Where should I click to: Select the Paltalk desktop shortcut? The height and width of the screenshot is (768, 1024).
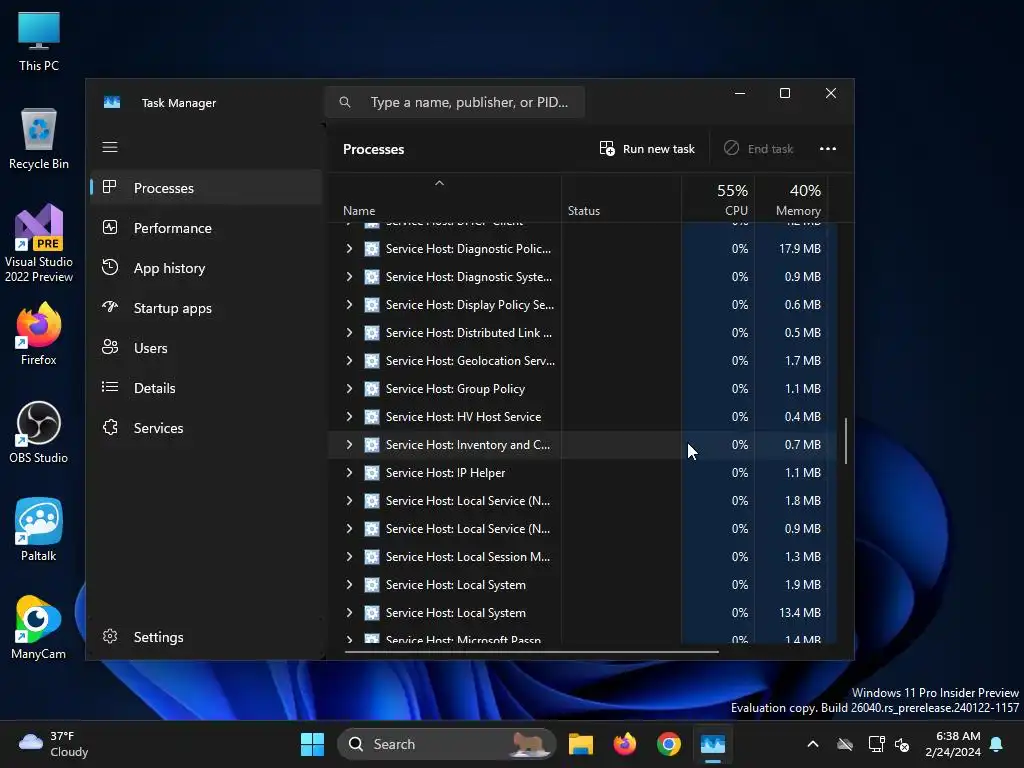39,530
